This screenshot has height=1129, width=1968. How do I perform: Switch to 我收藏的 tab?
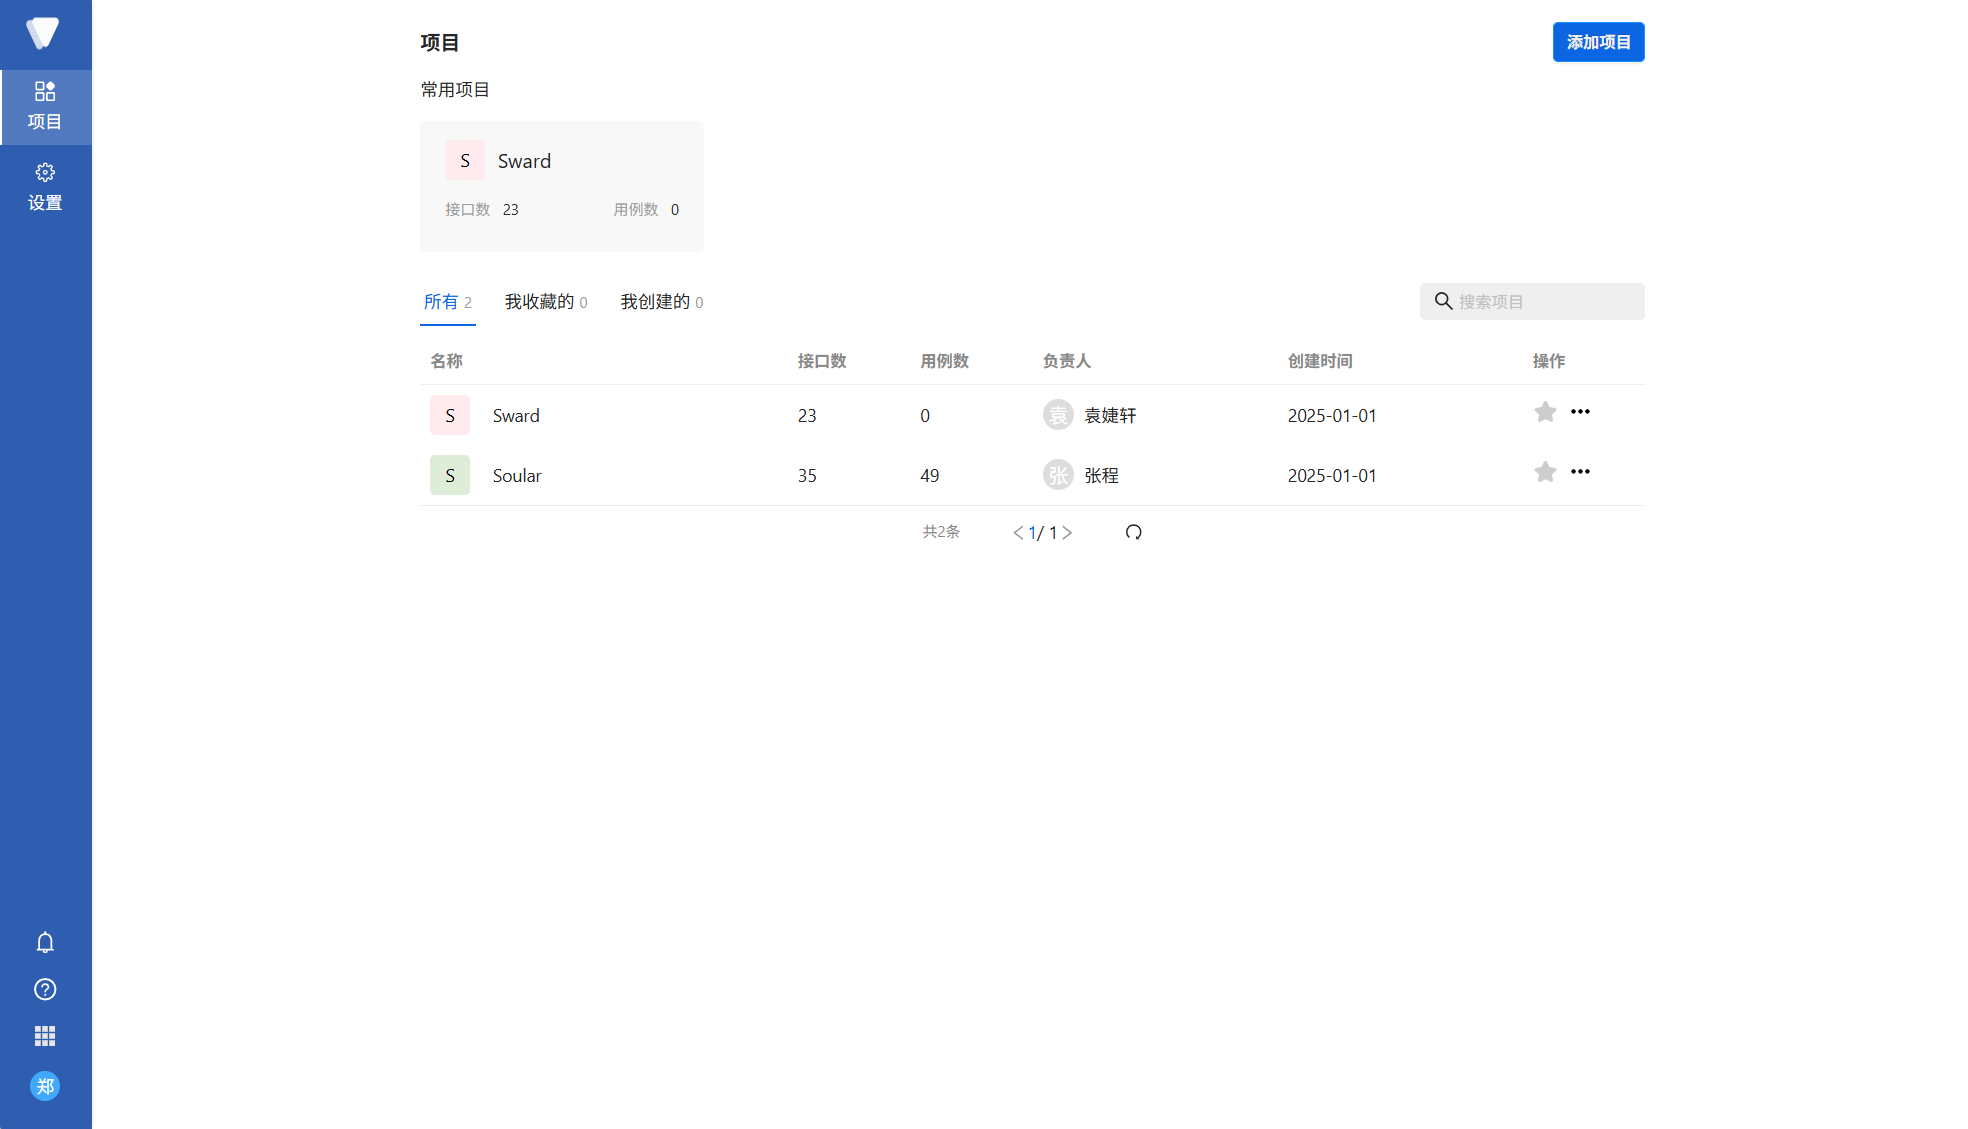point(545,302)
